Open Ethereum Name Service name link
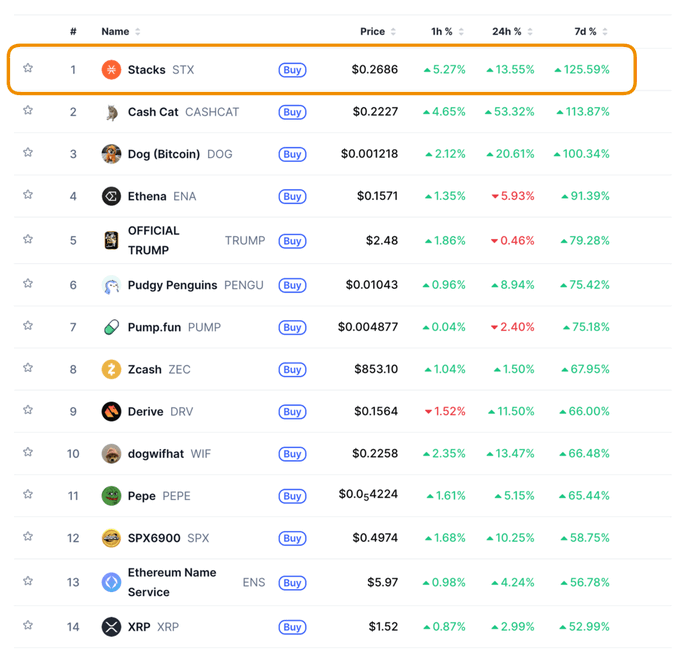 [172, 582]
